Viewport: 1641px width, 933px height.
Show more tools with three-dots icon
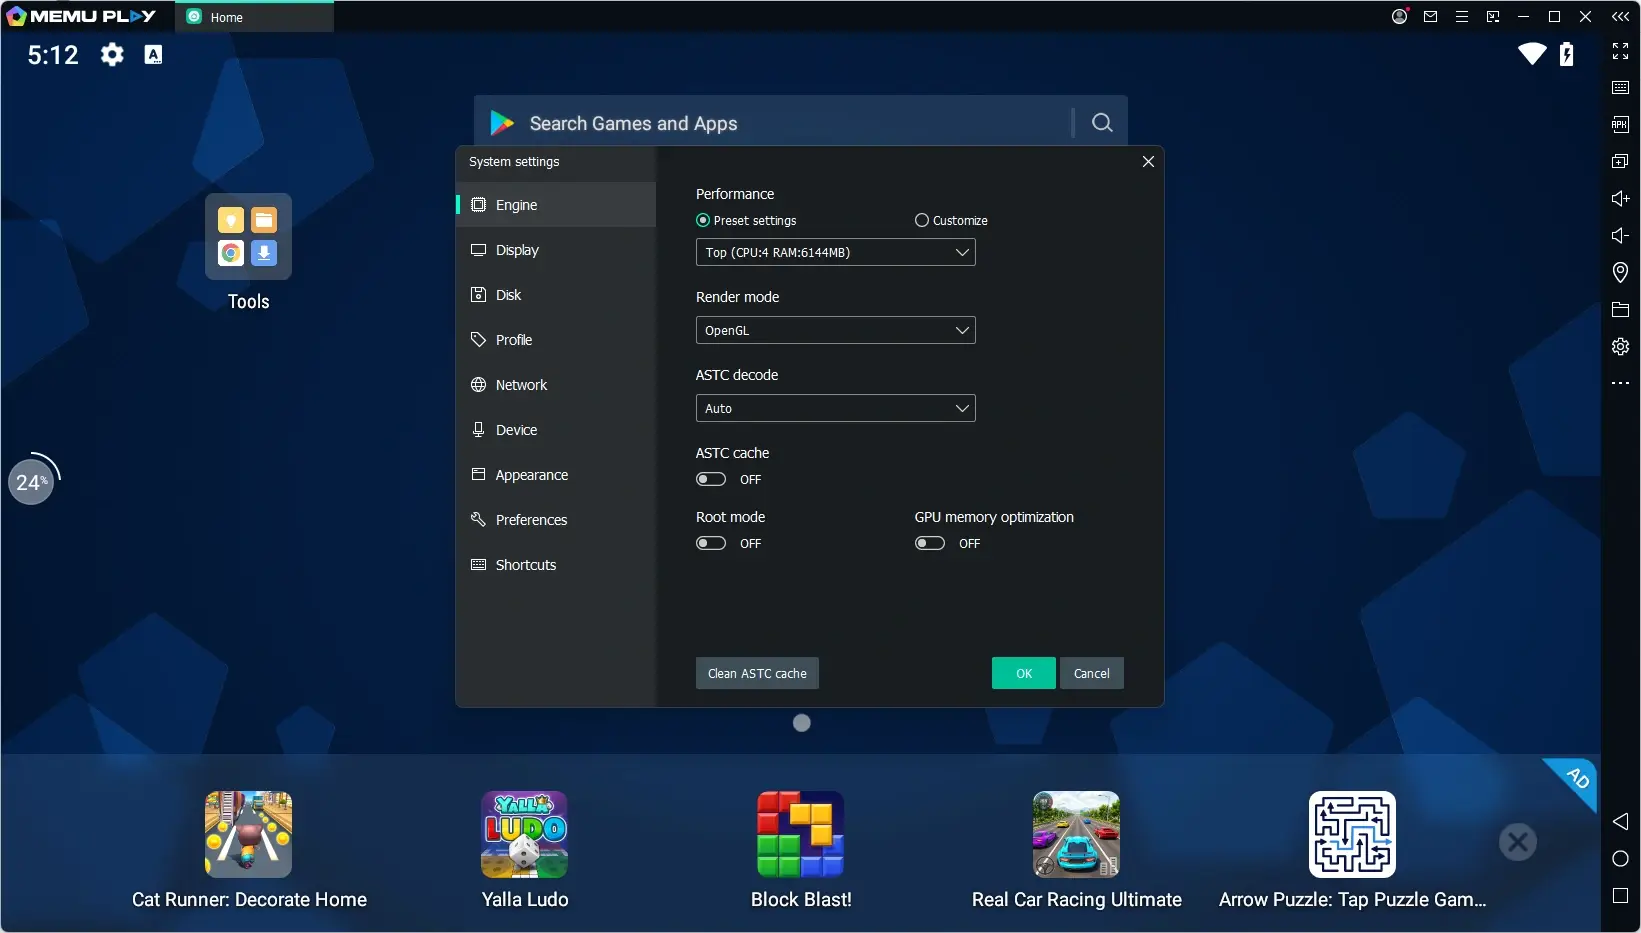click(x=1620, y=383)
